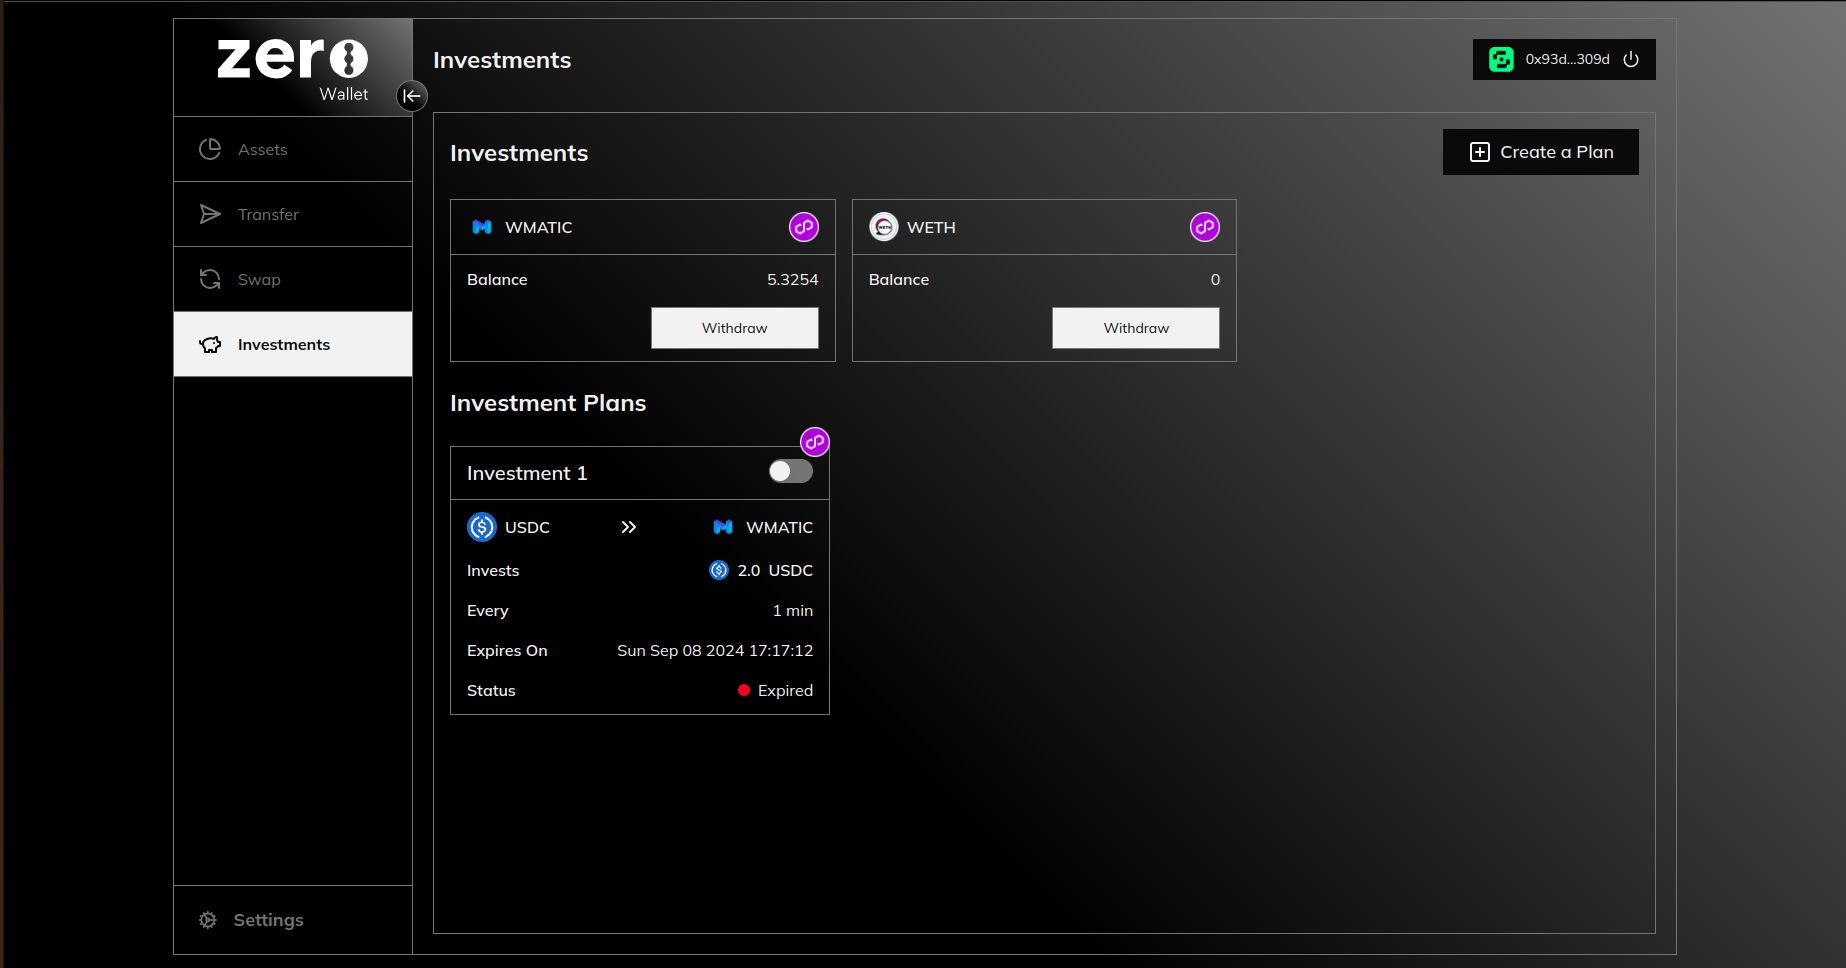Click the WMATIC destination token name
The height and width of the screenshot is (968, 1846).
(x=779, y=527)
